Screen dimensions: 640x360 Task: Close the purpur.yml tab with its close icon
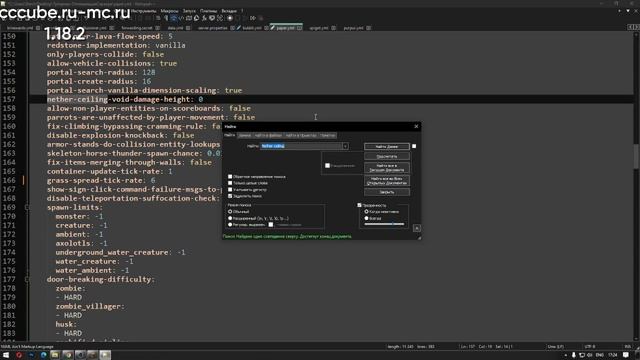pyautogui.click(x=368, y=28)
